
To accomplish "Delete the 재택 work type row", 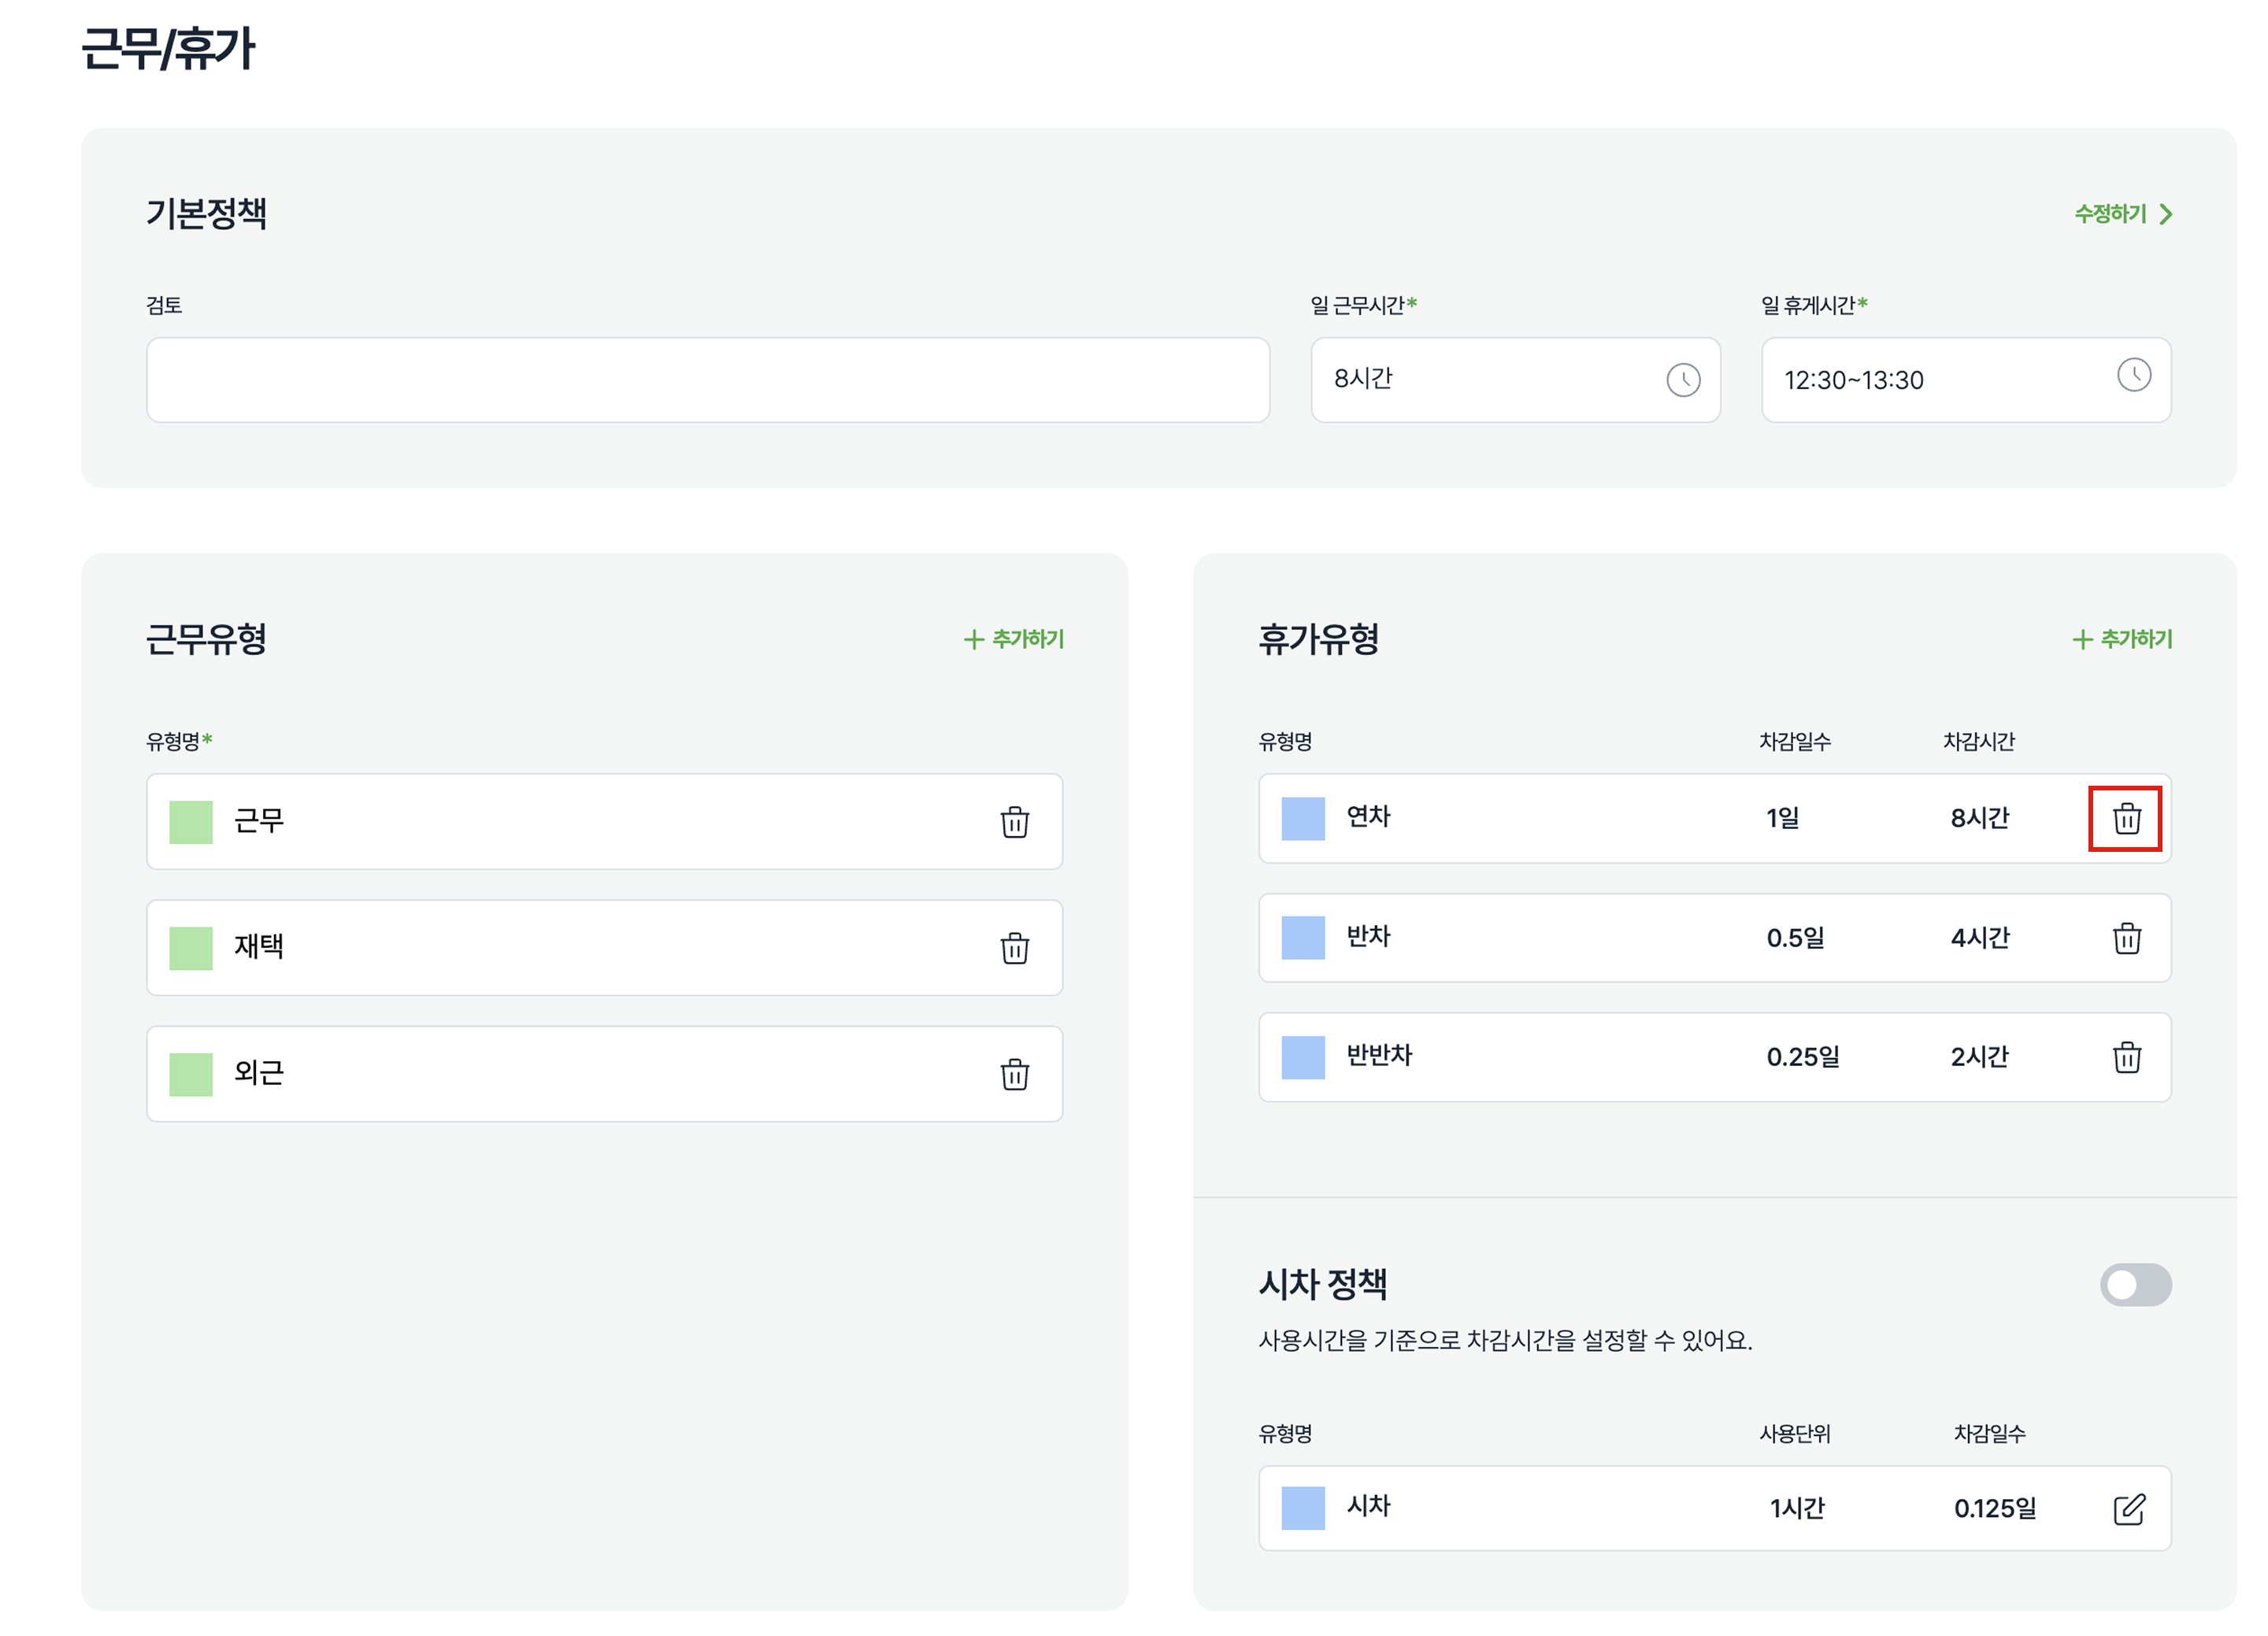I will 1015,948.
